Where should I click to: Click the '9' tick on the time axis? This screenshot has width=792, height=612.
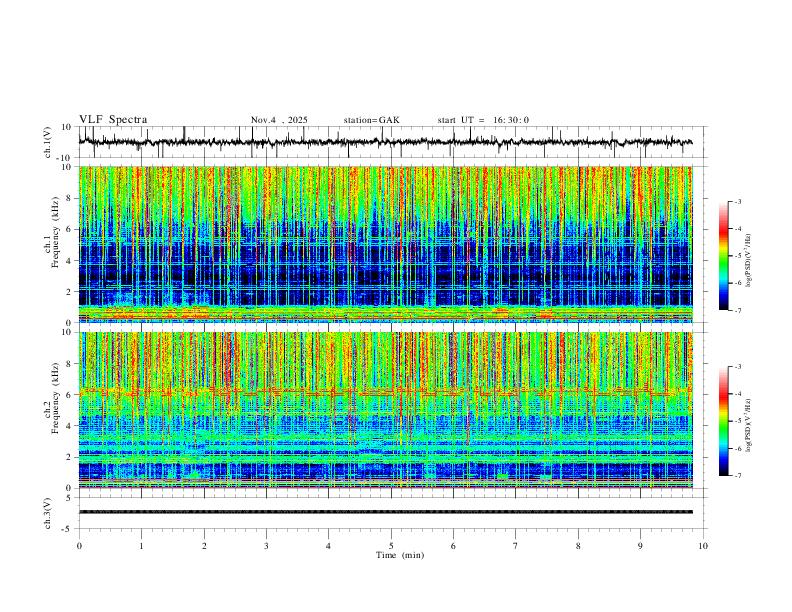[640, 546]
